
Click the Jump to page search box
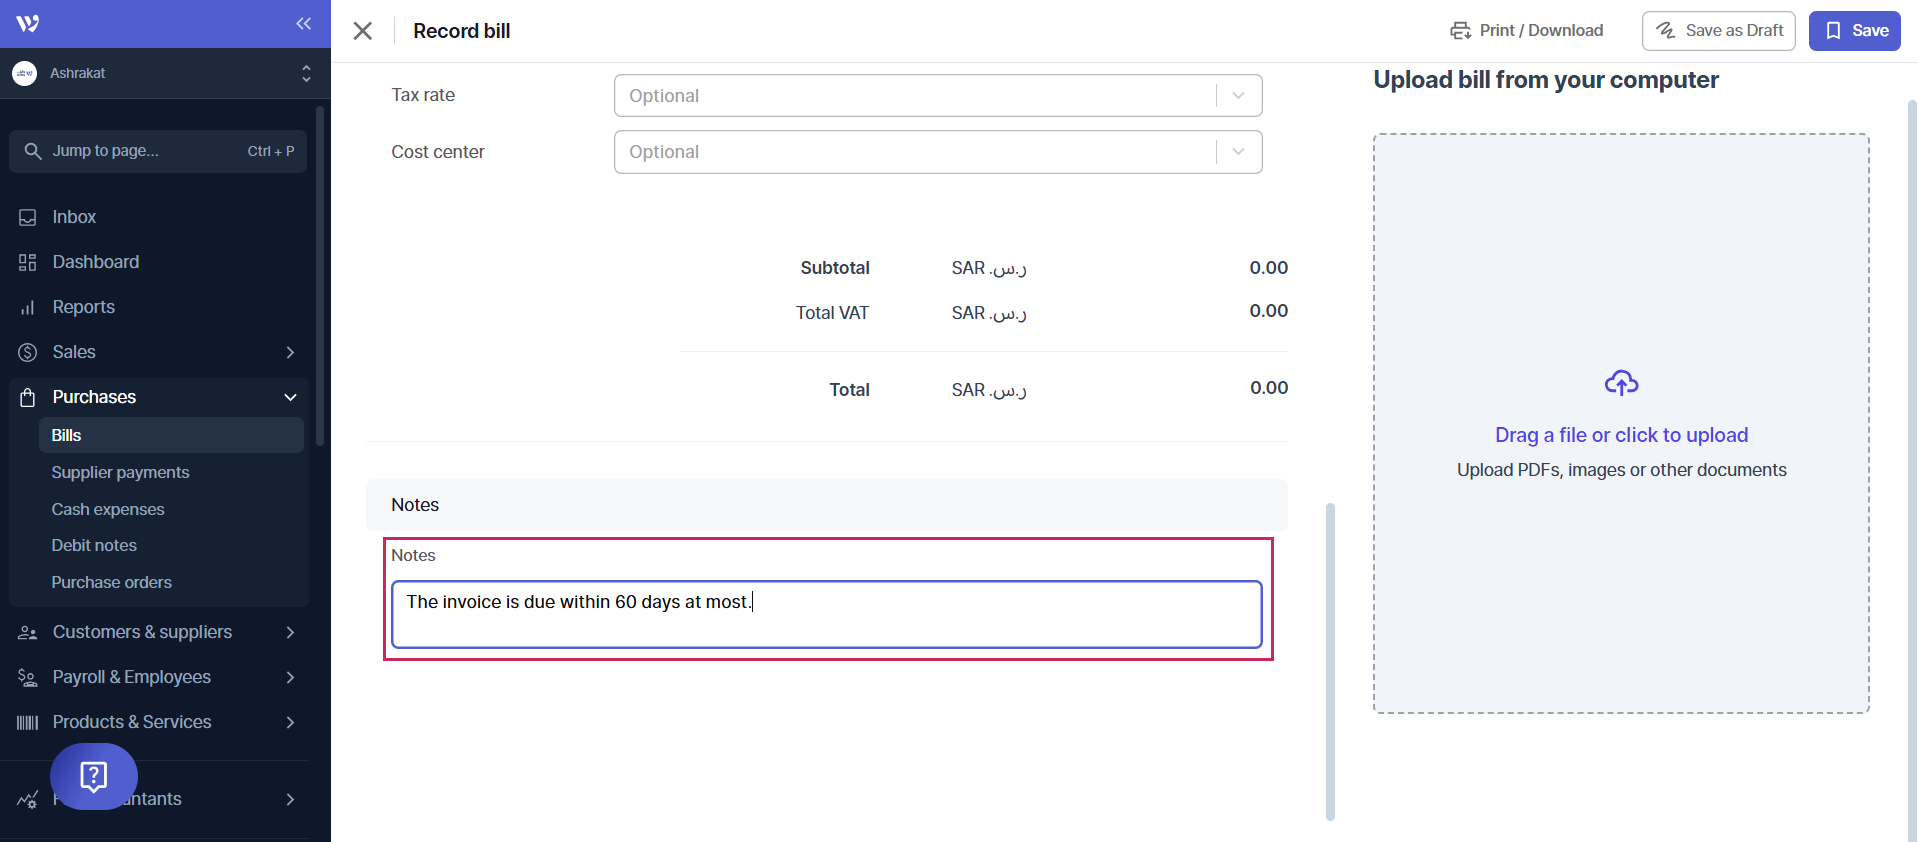pyautogui.click(x=158, y=151)
